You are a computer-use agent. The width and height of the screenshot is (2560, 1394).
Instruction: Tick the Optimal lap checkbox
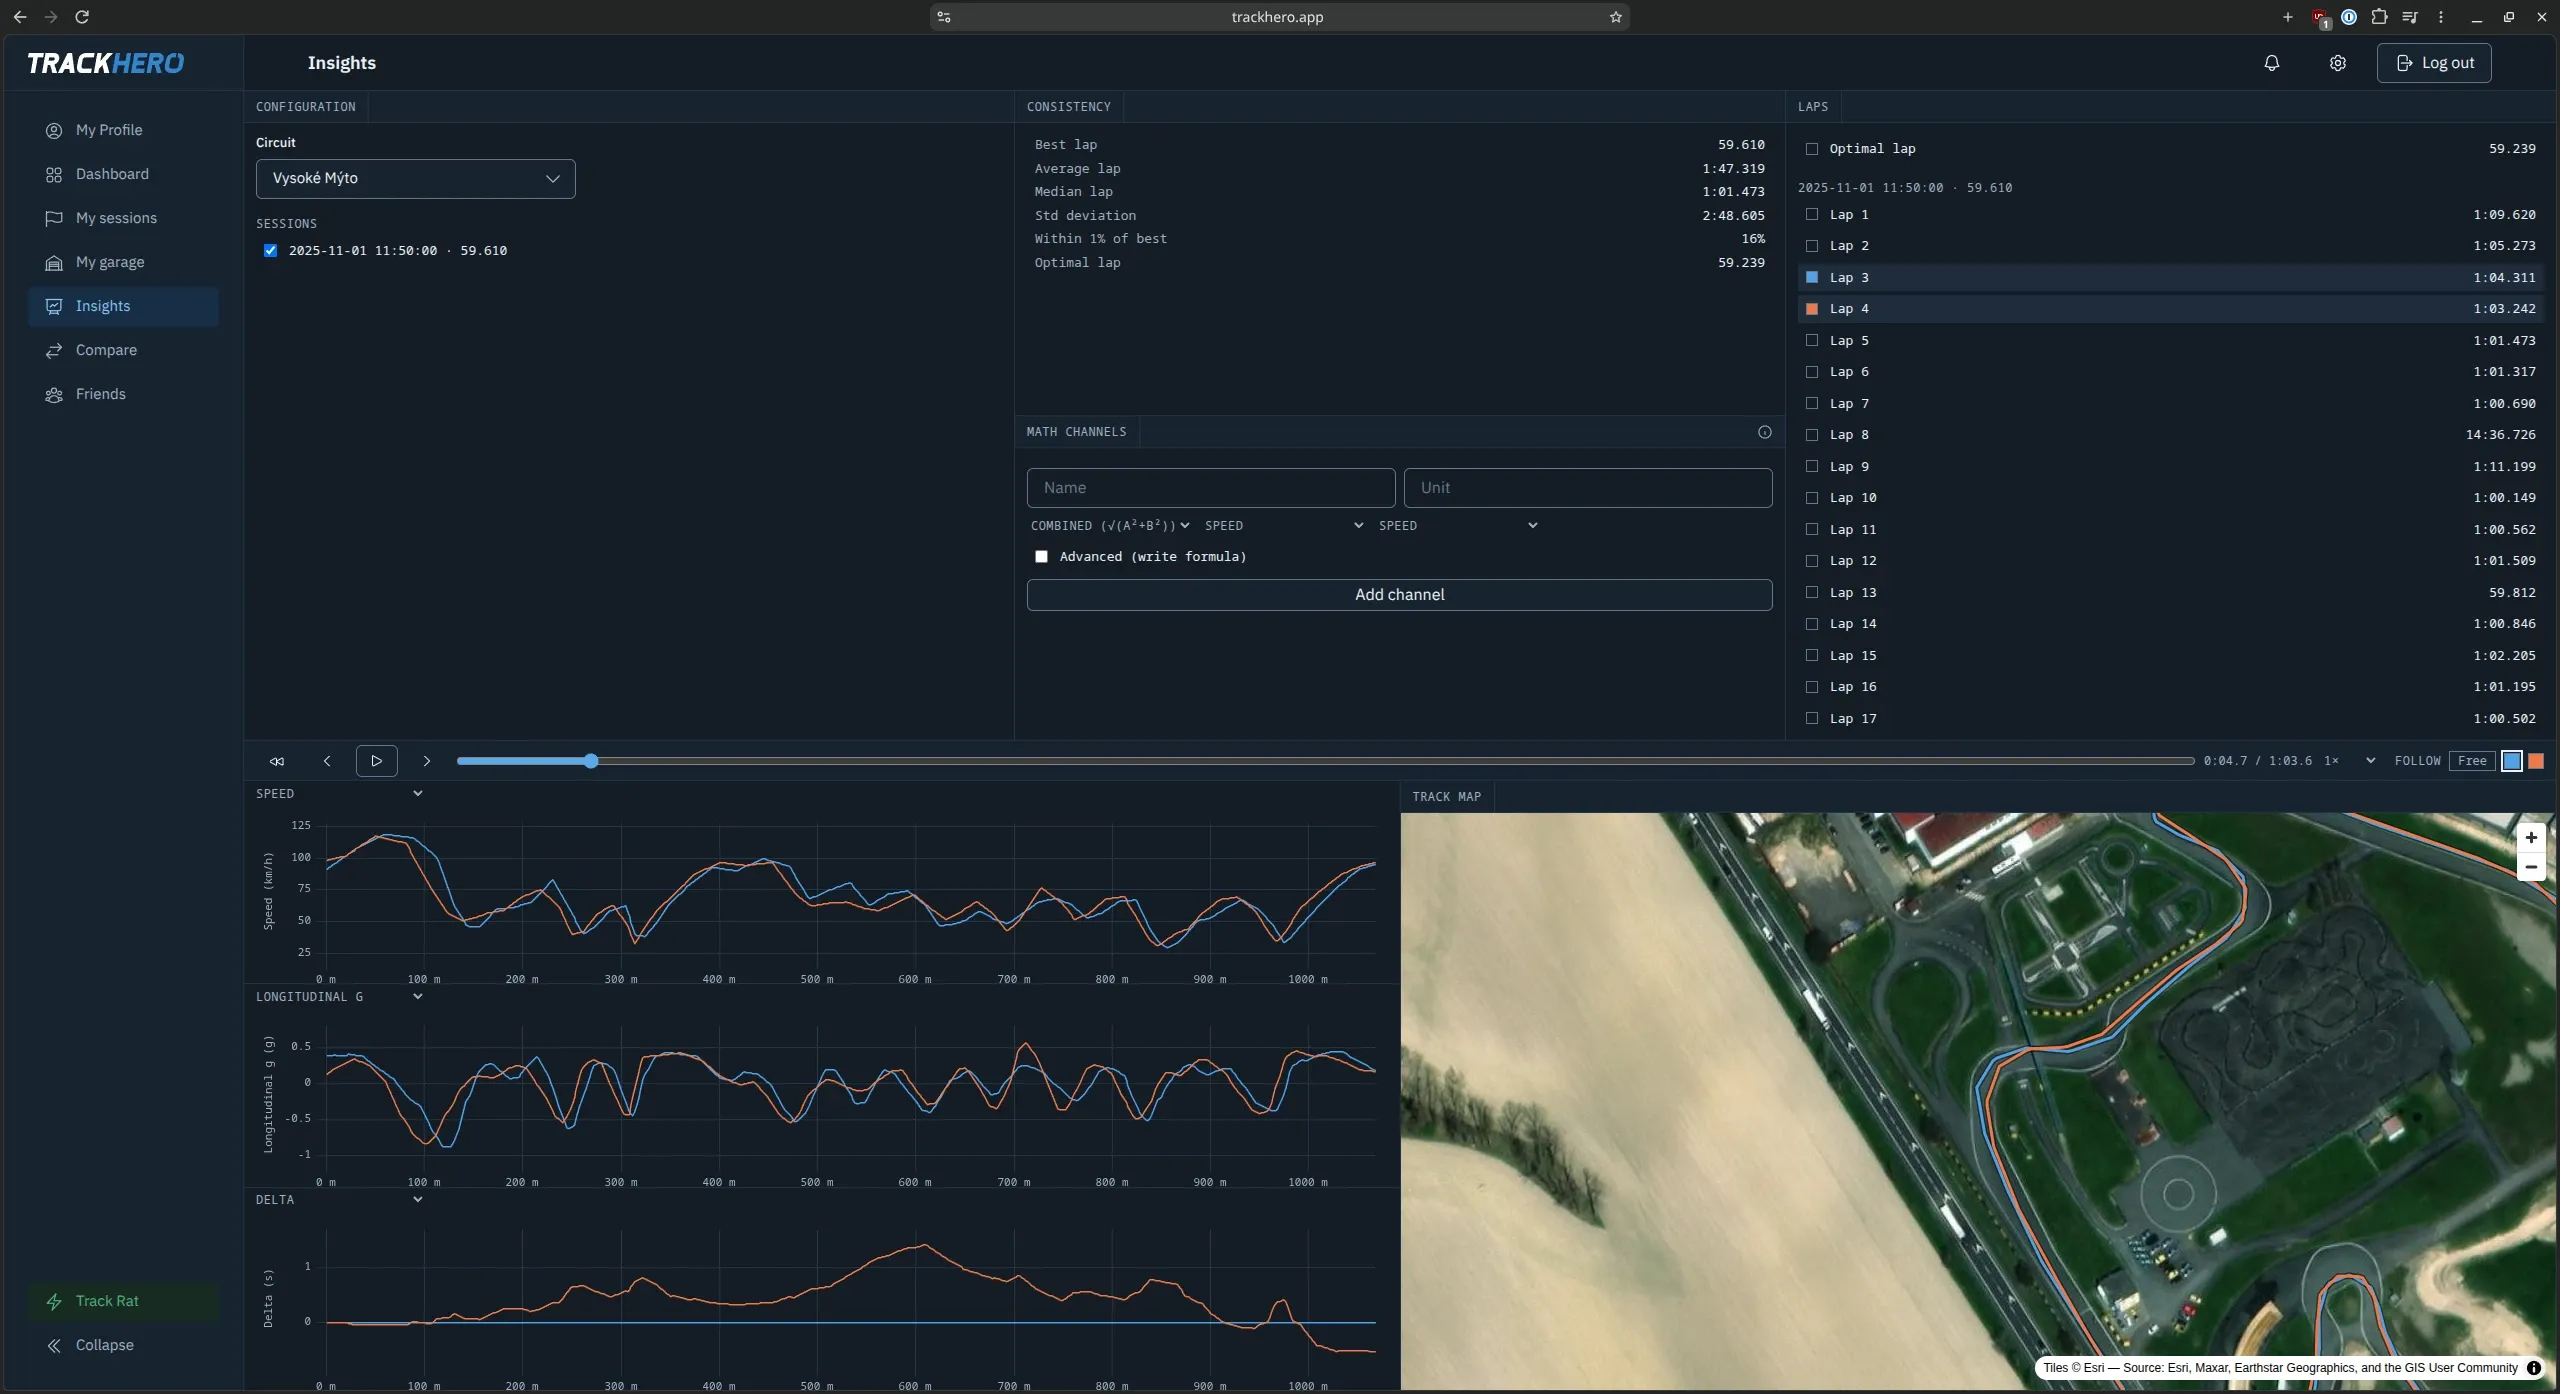coord(1811,149)
